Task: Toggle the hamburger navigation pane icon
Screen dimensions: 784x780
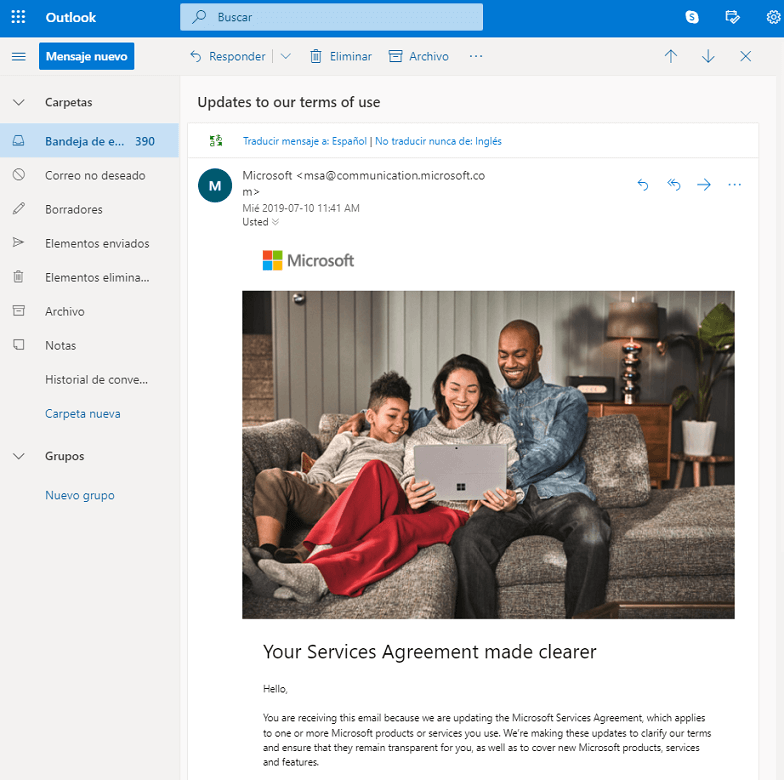Action: point(18,56)
